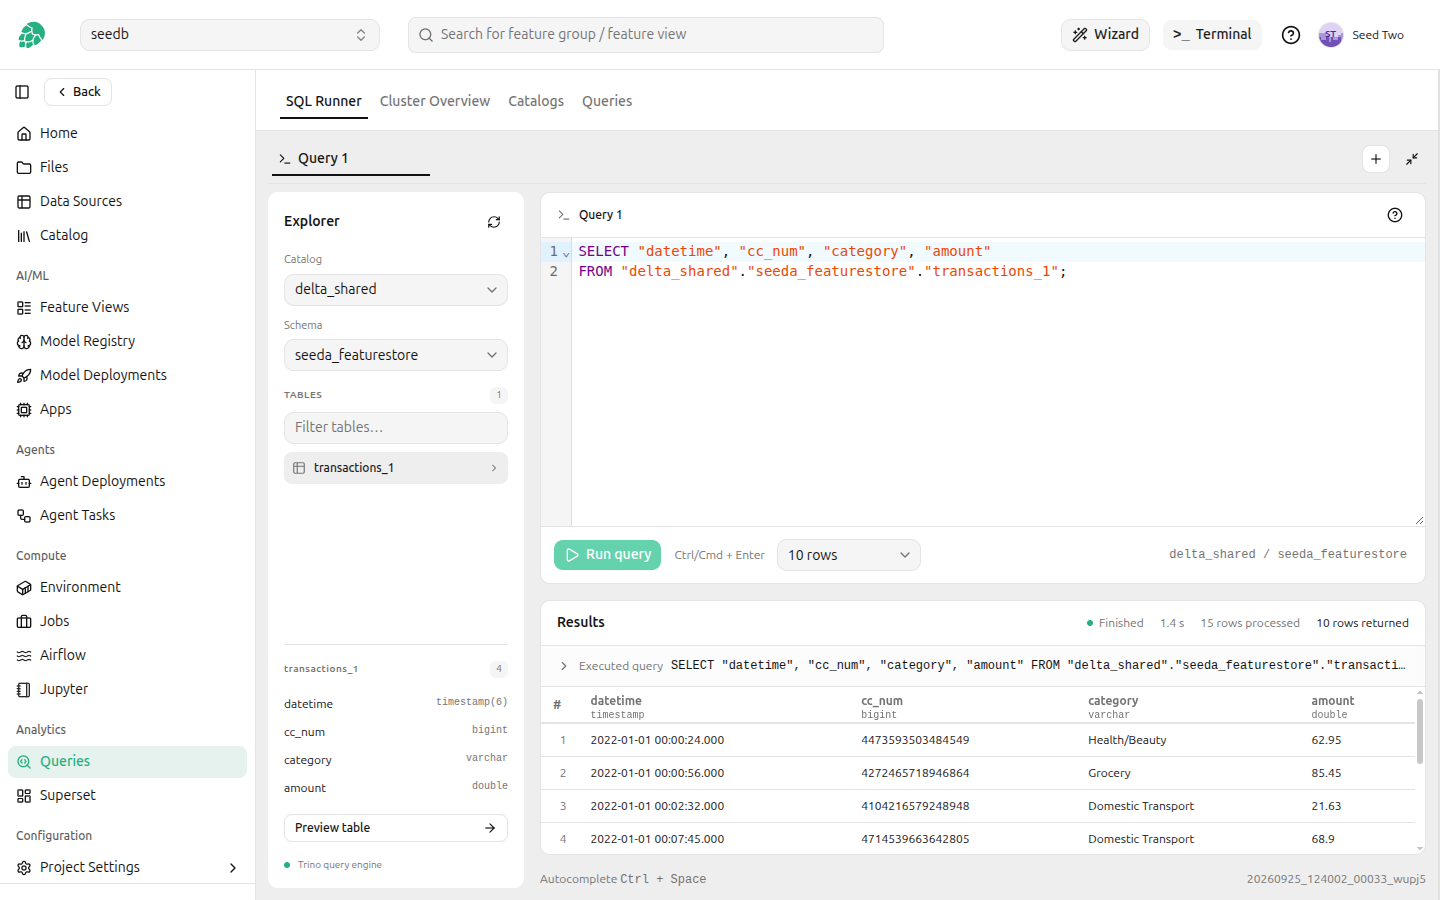Expand the Executed query section
This screenshot has width=1440, height=900.
point(564,666)
